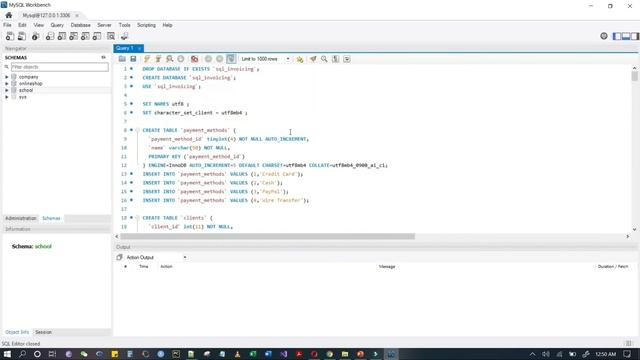The height and width of the screenshot is (360, 640).
Task: Open the View menu
Action: coord(38,25)
